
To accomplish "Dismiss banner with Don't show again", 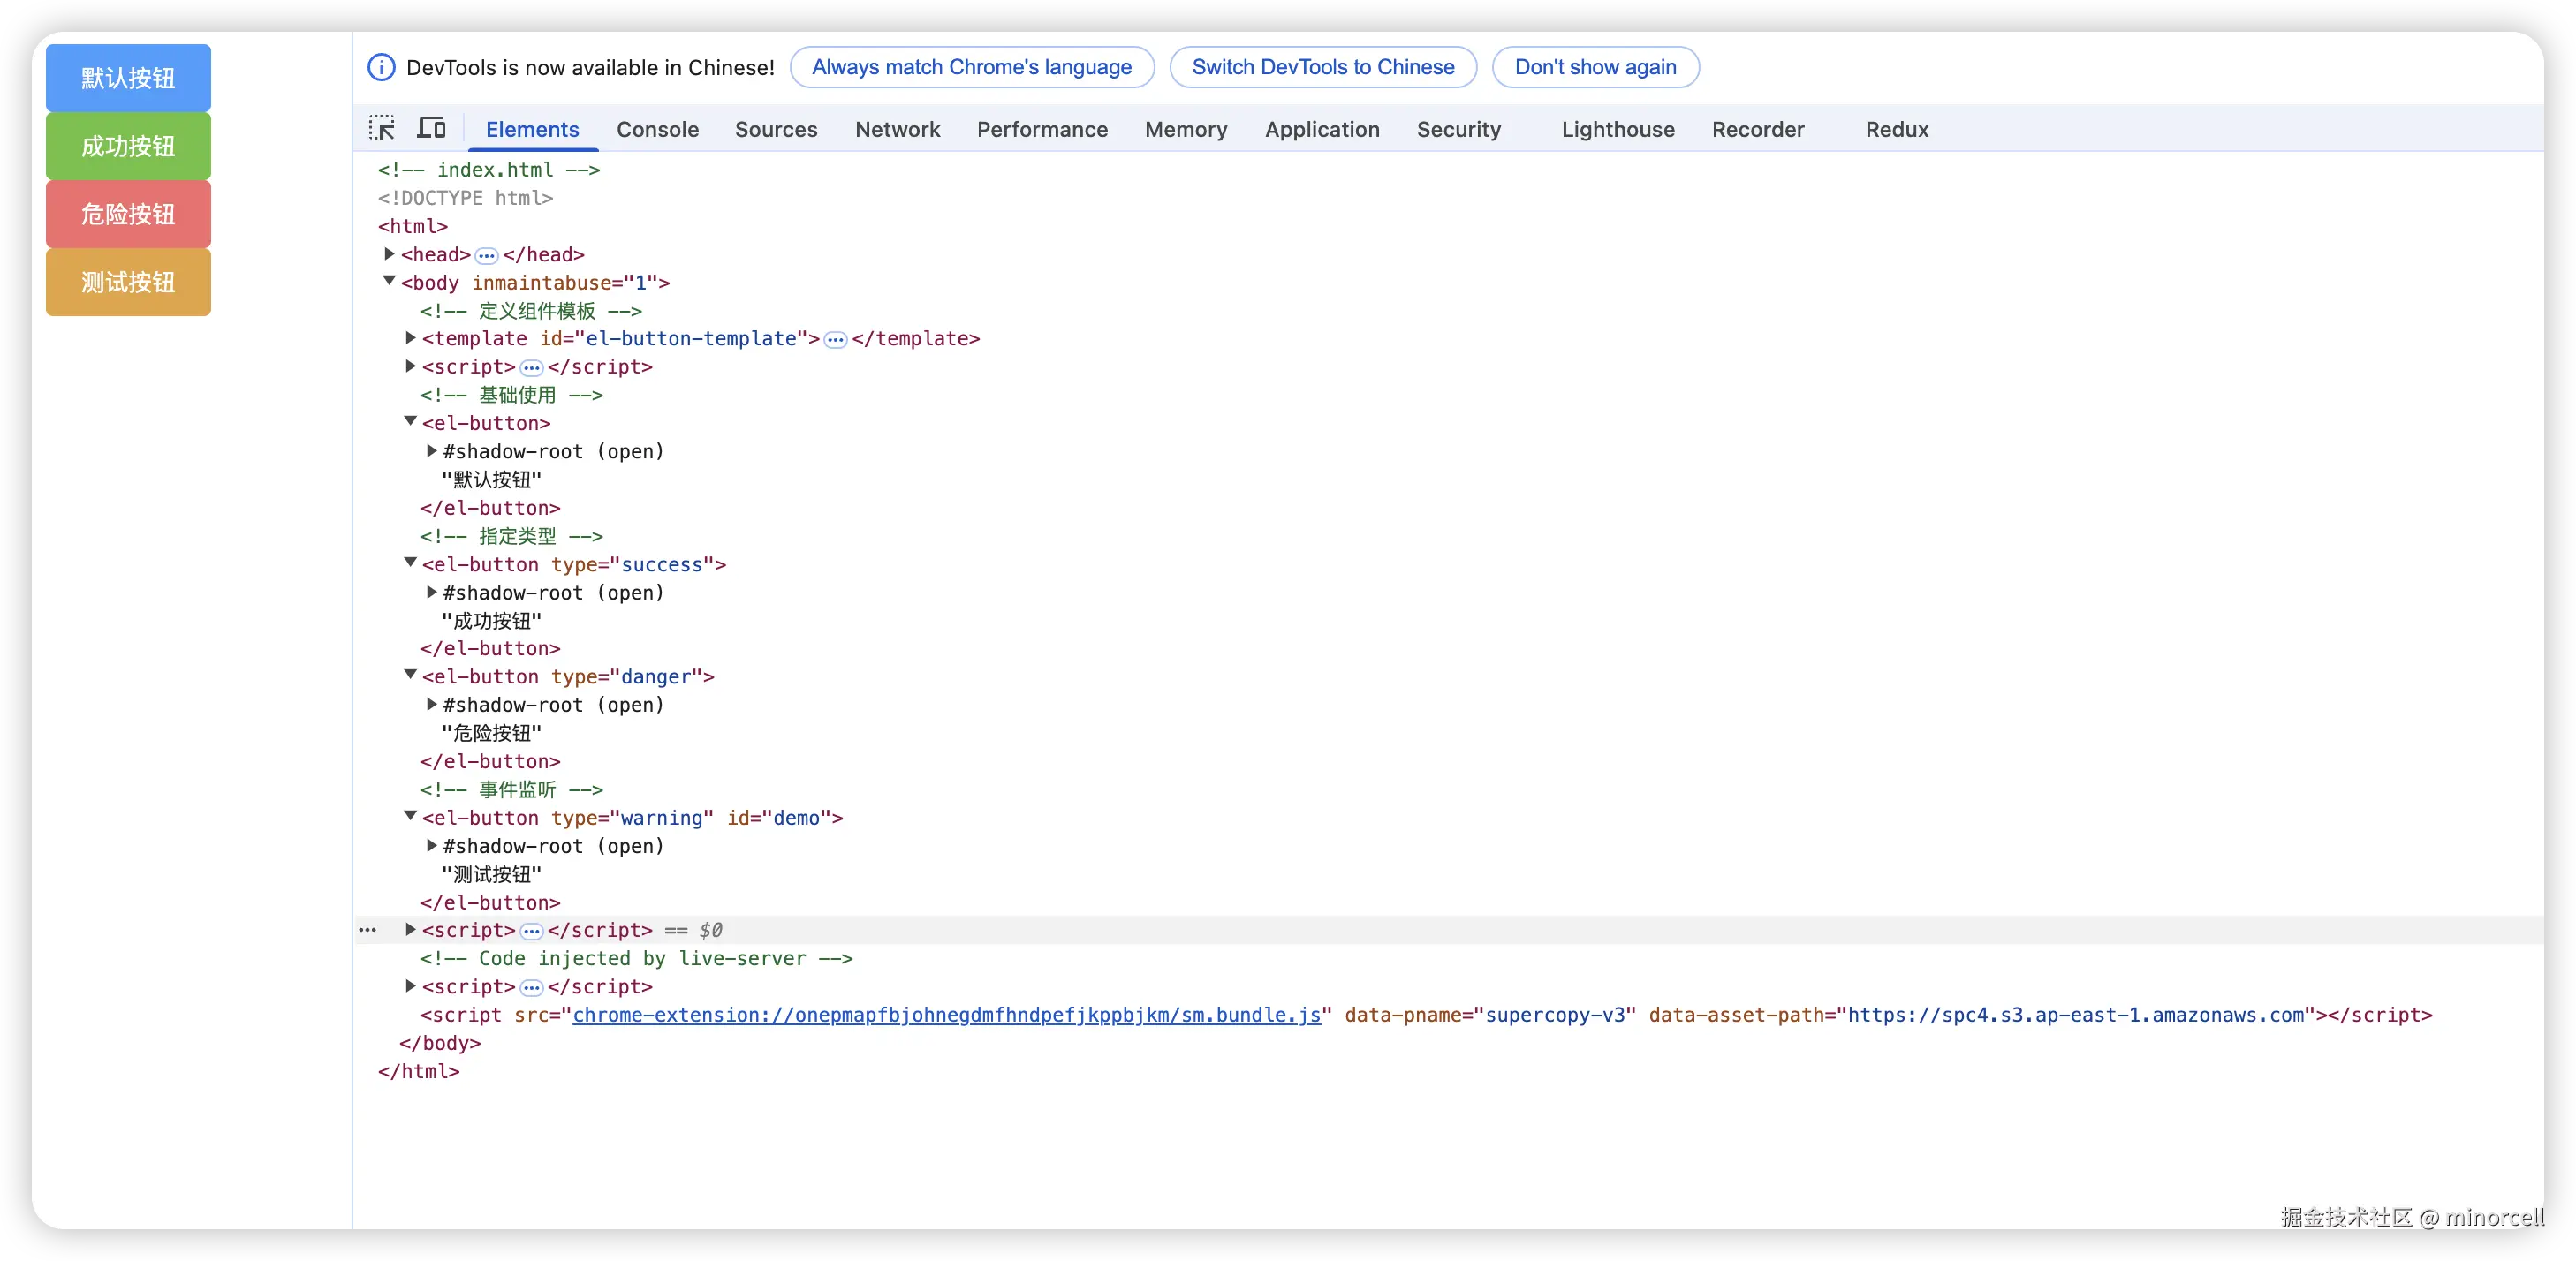I will pyautogui.click(x=1595, y=67).
